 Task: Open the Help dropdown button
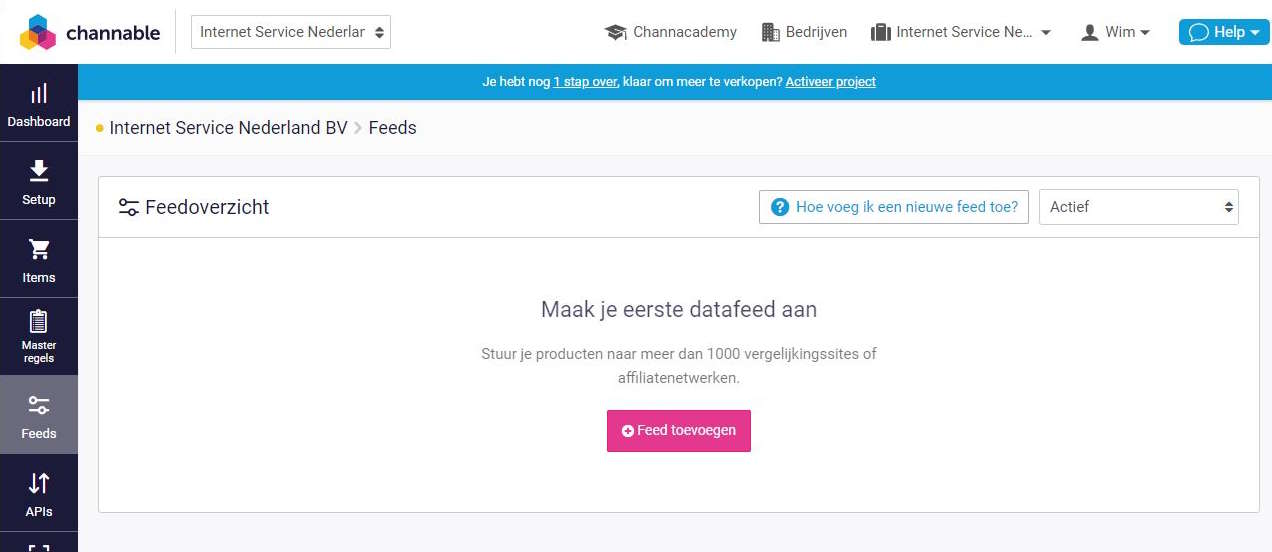(1224, 32)
